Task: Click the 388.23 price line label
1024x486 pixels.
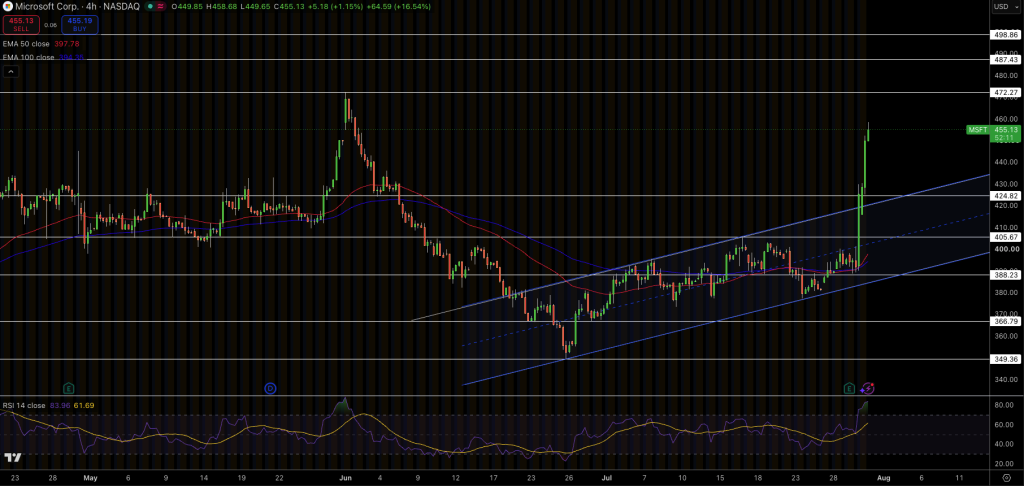Action: point(1006,275)
